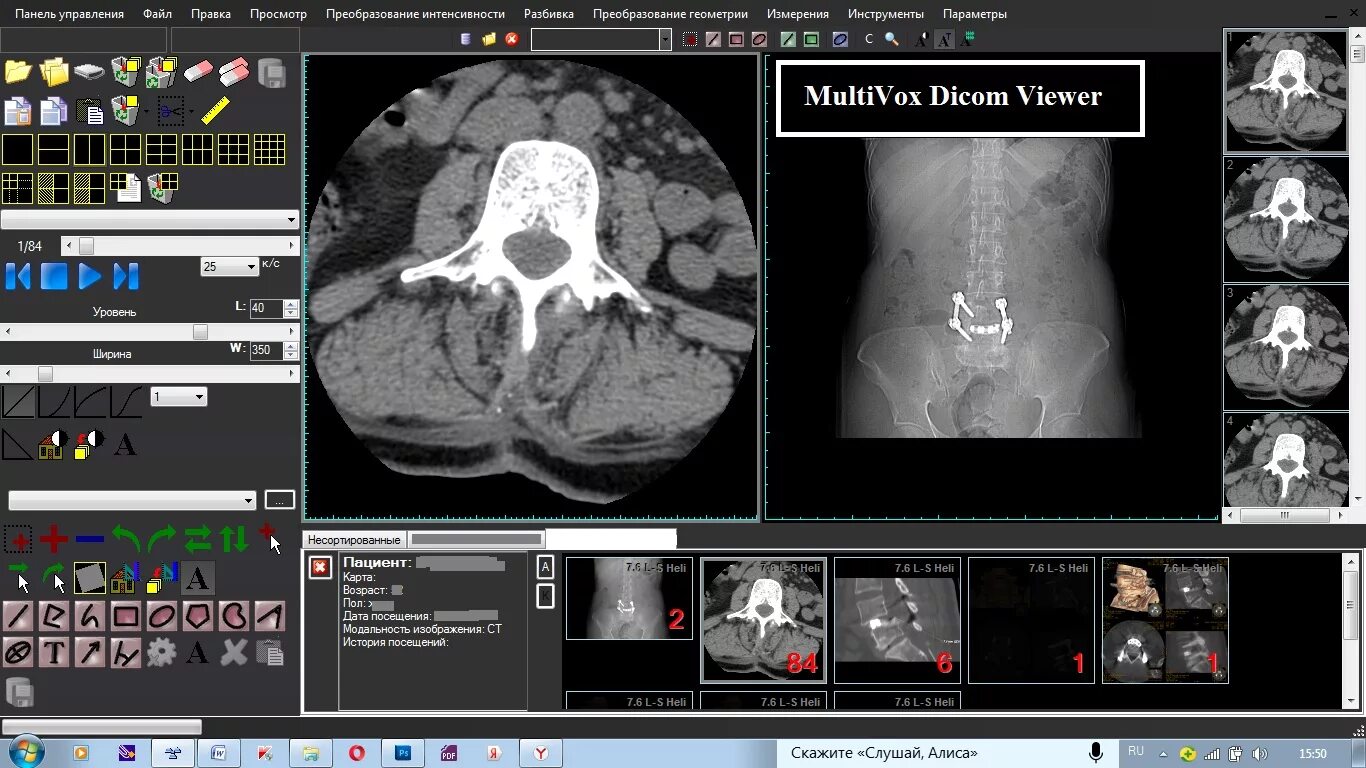Image resolution: width=1366 pixels, height=768 pixels.
Task: Select the S-shaped sigmoid curve icon
Action: point(126,402)
